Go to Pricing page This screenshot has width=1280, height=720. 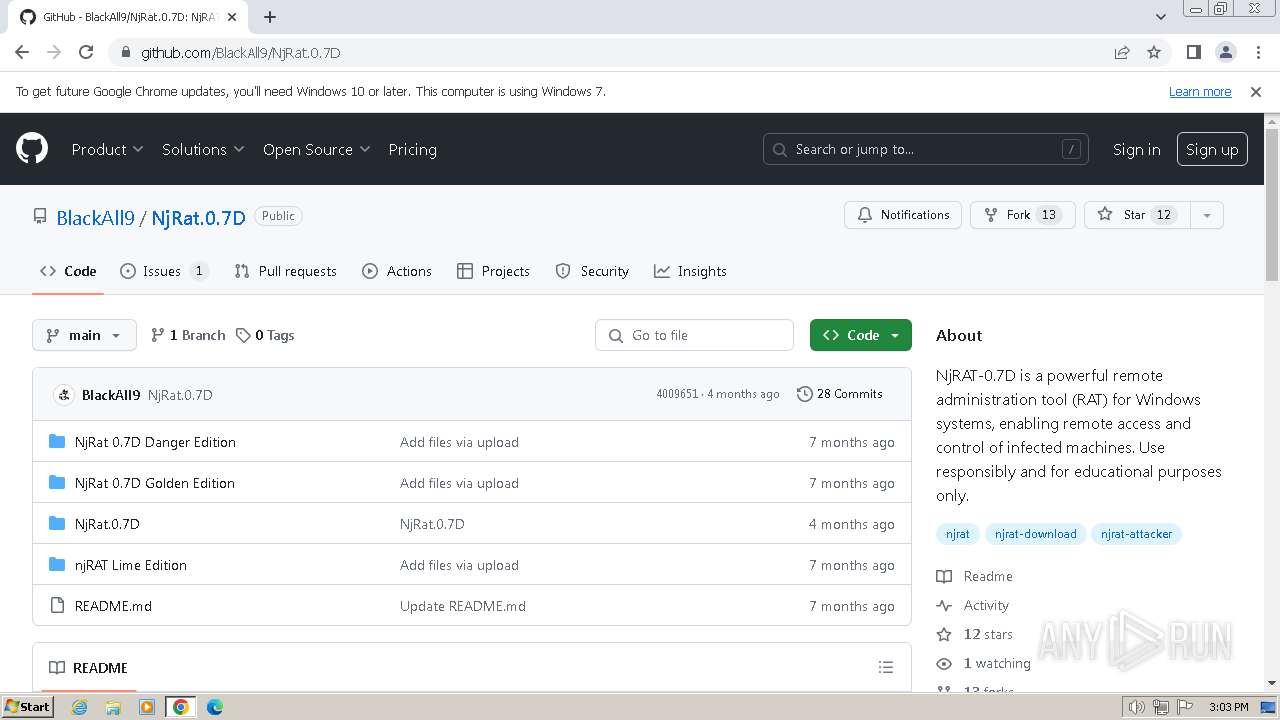point(412,149)
